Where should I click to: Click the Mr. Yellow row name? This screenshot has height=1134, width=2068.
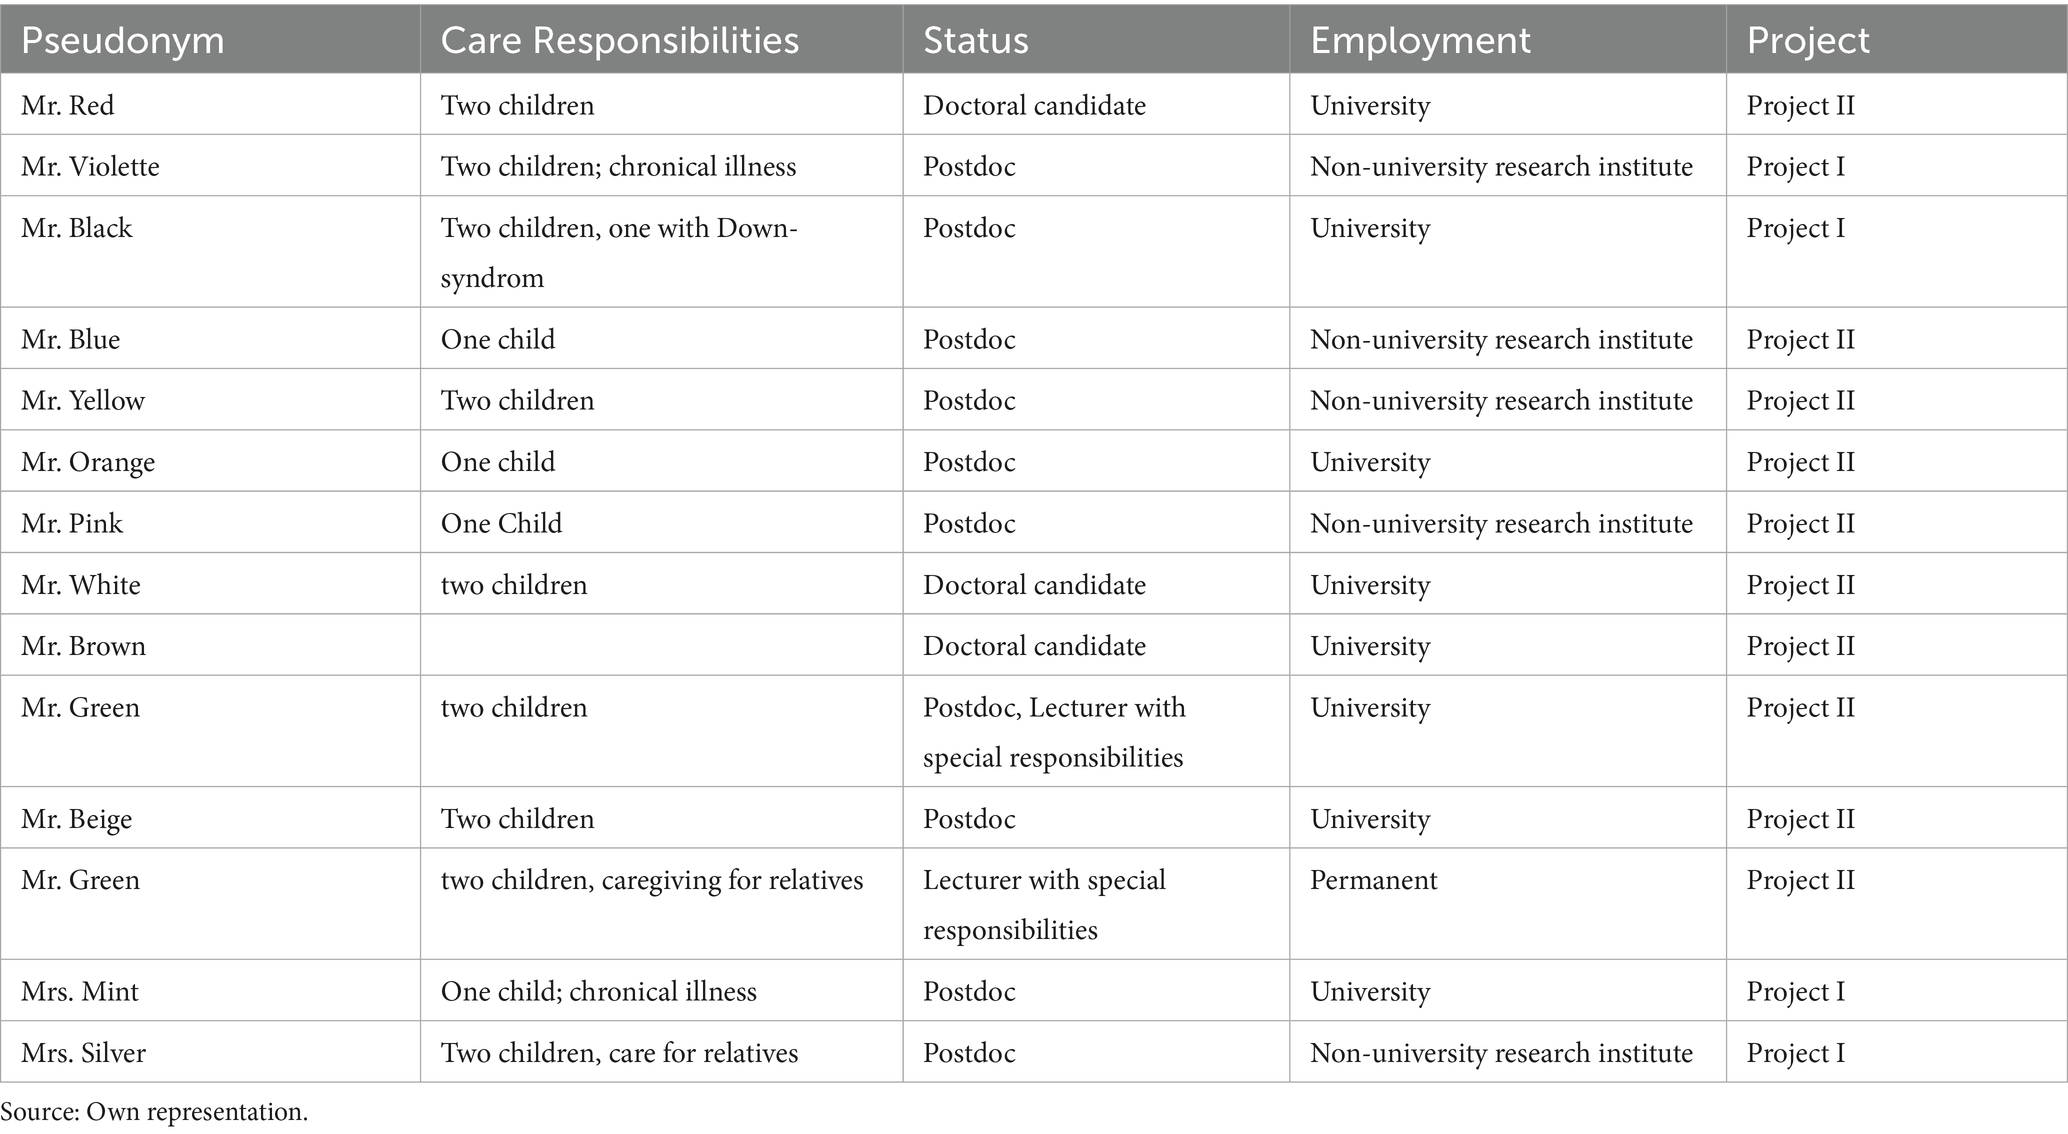[x=83, y=400]
